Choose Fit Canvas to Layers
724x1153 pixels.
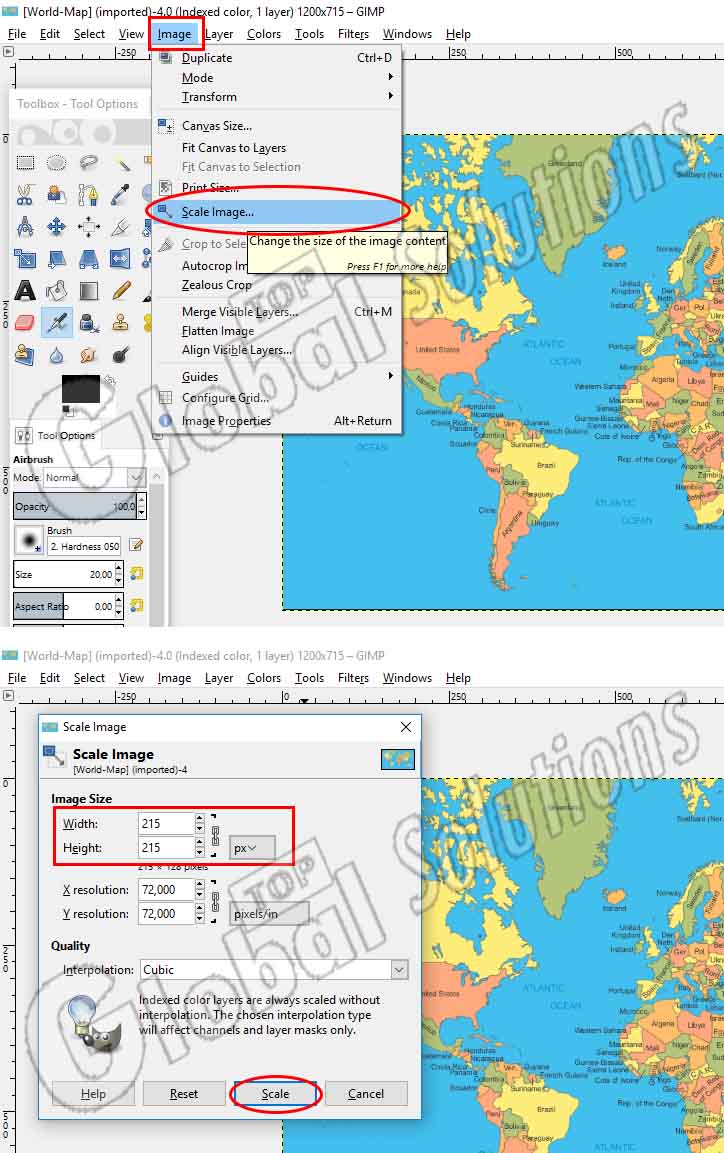(276, 148)
